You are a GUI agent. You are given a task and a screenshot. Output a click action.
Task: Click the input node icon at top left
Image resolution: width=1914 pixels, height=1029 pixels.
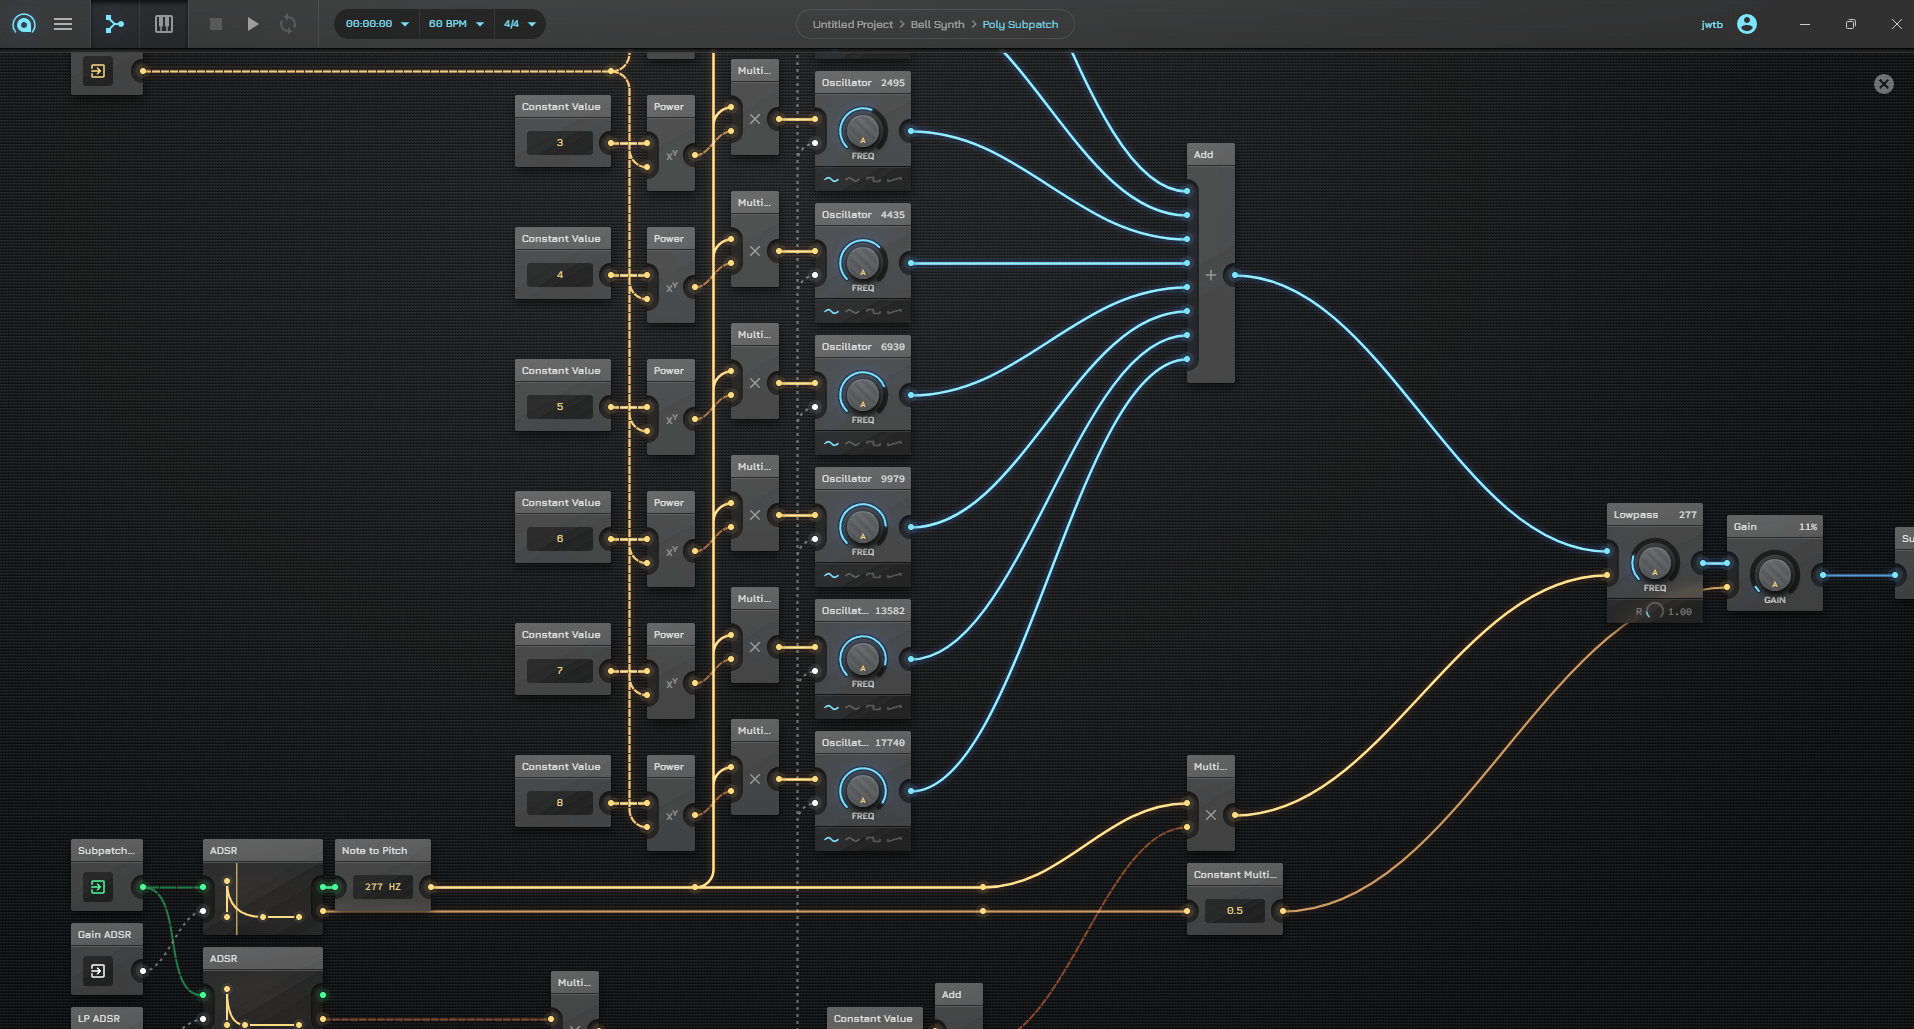pos(98,71)
